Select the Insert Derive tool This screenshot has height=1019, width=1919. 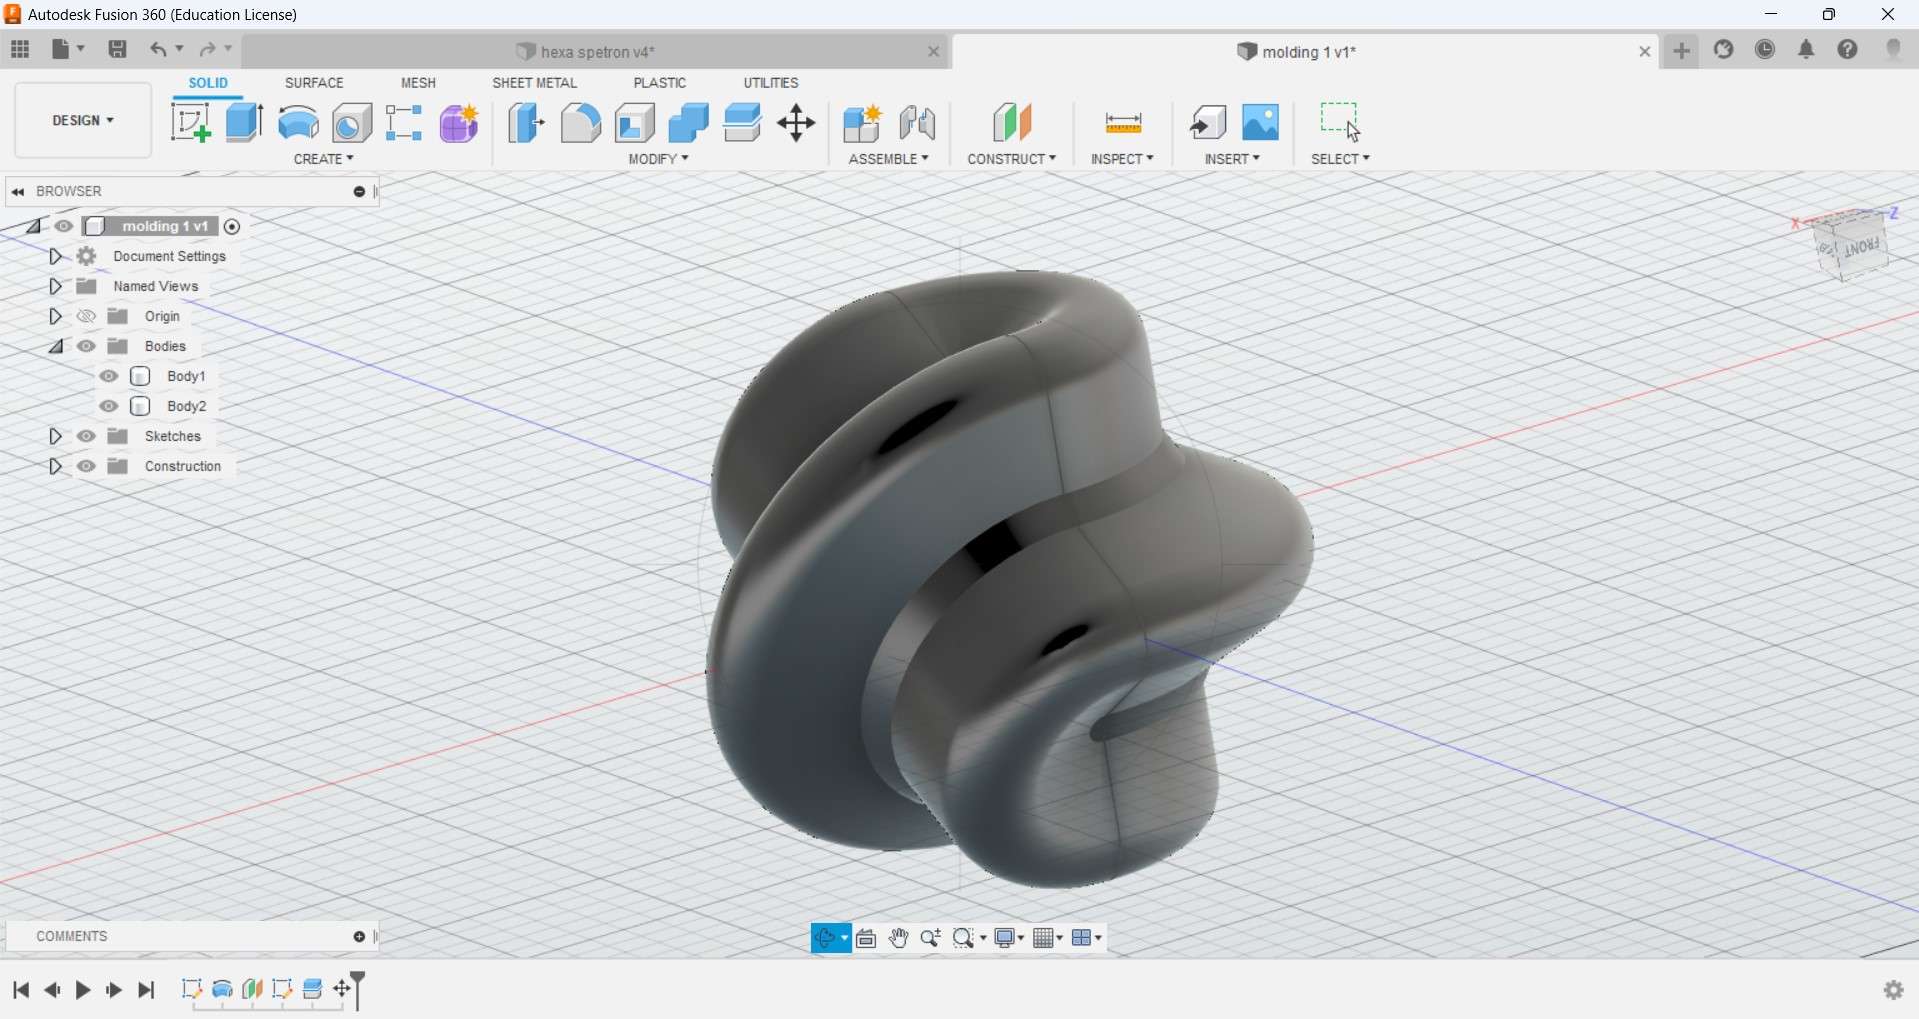point(1209,123)
